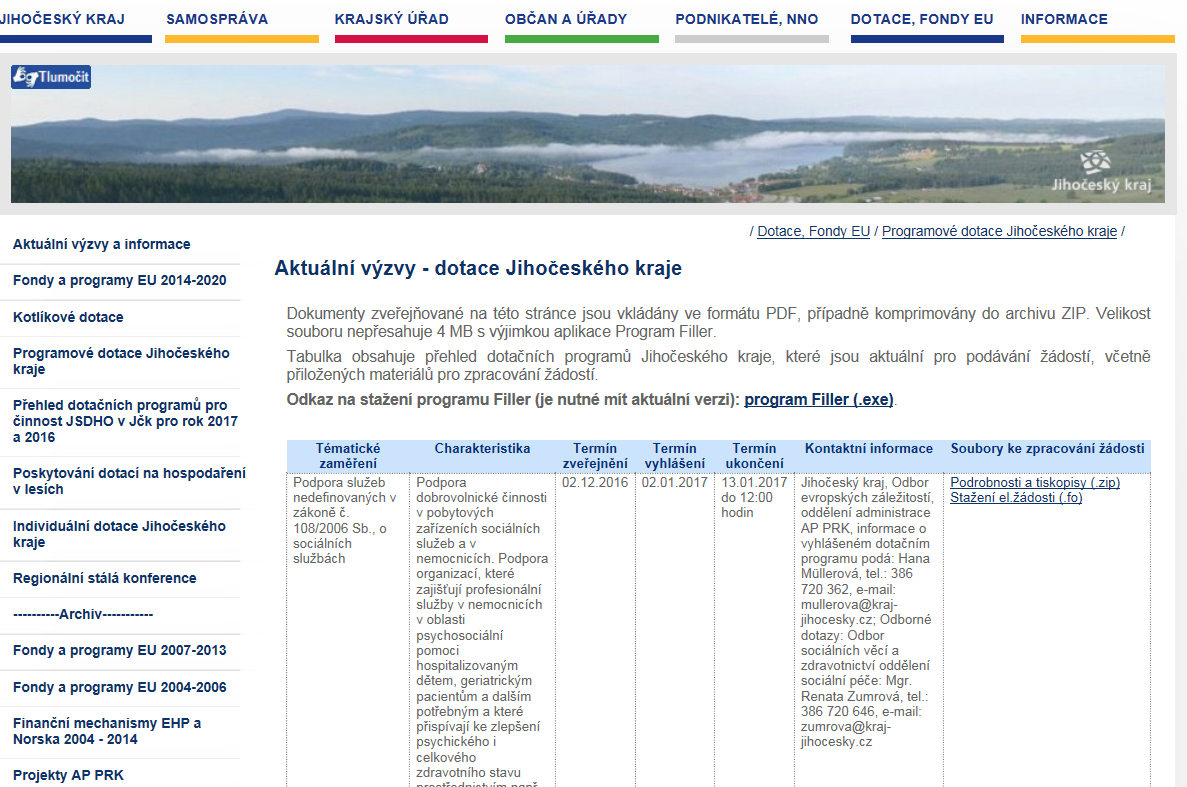Click the date cell 02.12.2016
The image size is (1187, 787).
point(595,482)
